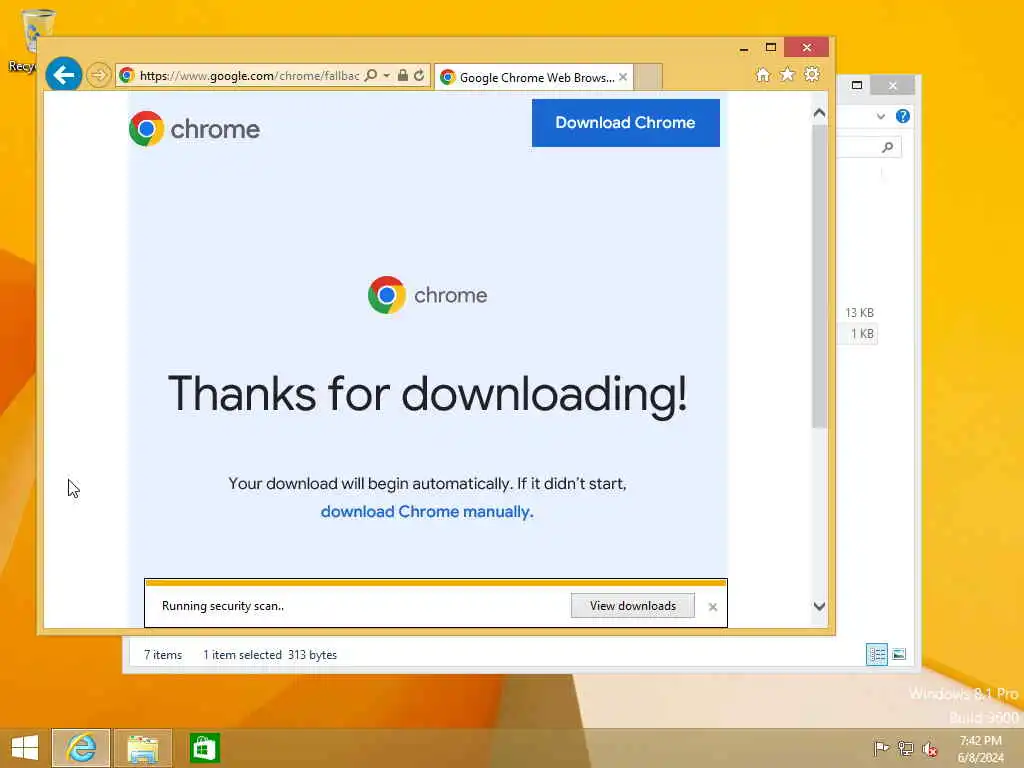1024x768 pixels.
Task: Click '1 item selected 313 bytes' status text
Action: pos(270,654)
